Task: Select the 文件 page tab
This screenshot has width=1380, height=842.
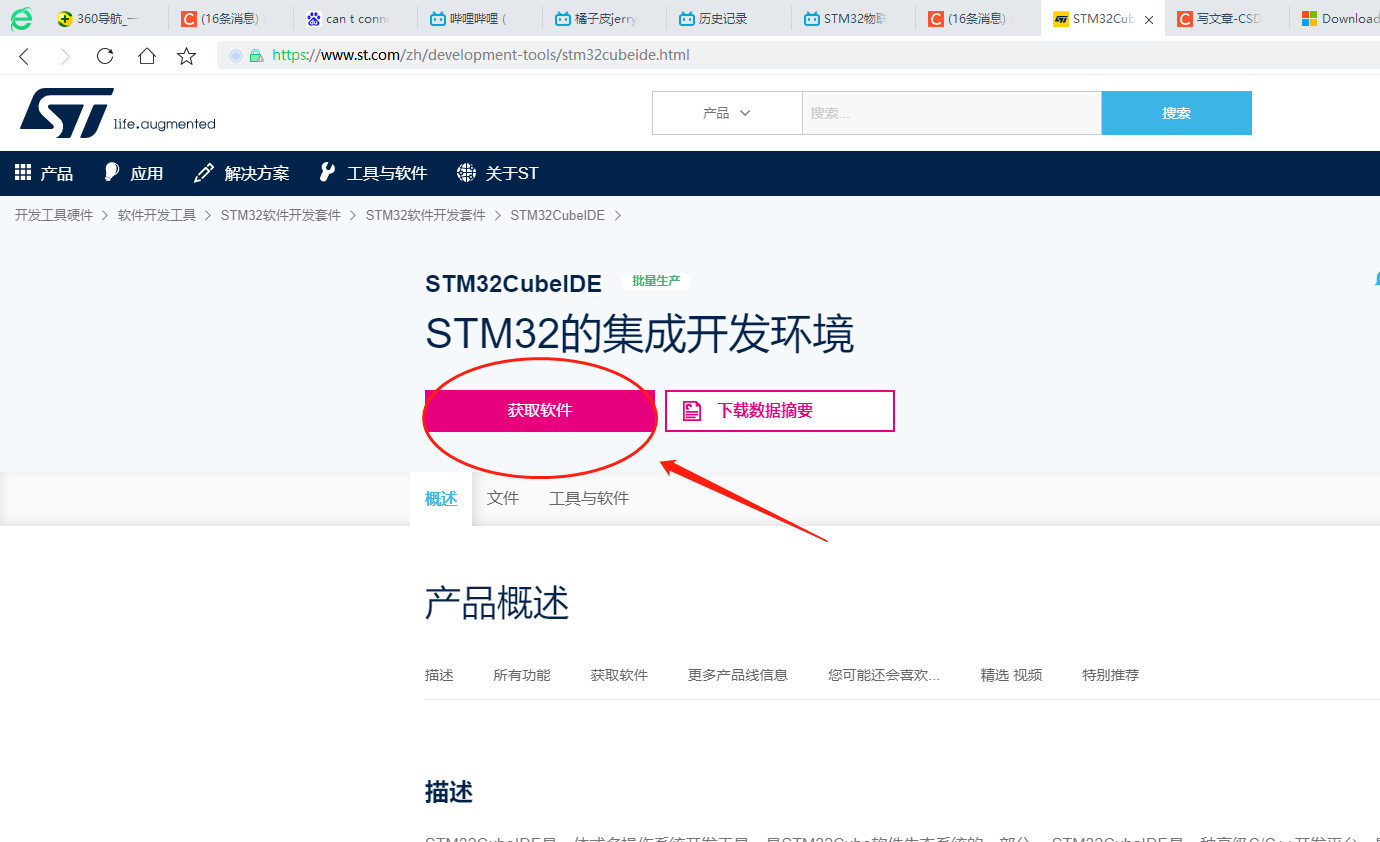Action: pos(503,498)
